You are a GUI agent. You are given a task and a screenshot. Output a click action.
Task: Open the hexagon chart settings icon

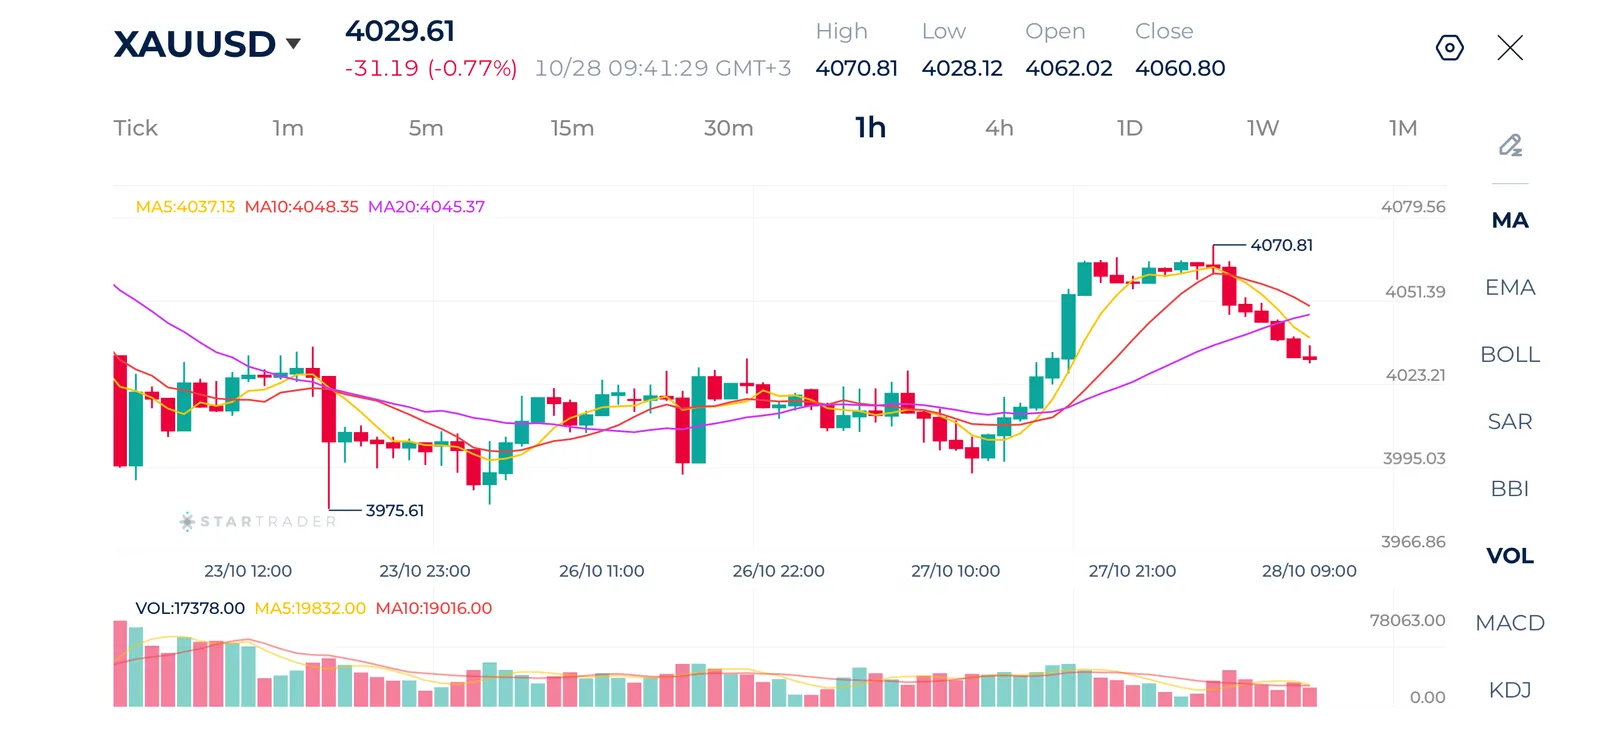[1449, 48]
